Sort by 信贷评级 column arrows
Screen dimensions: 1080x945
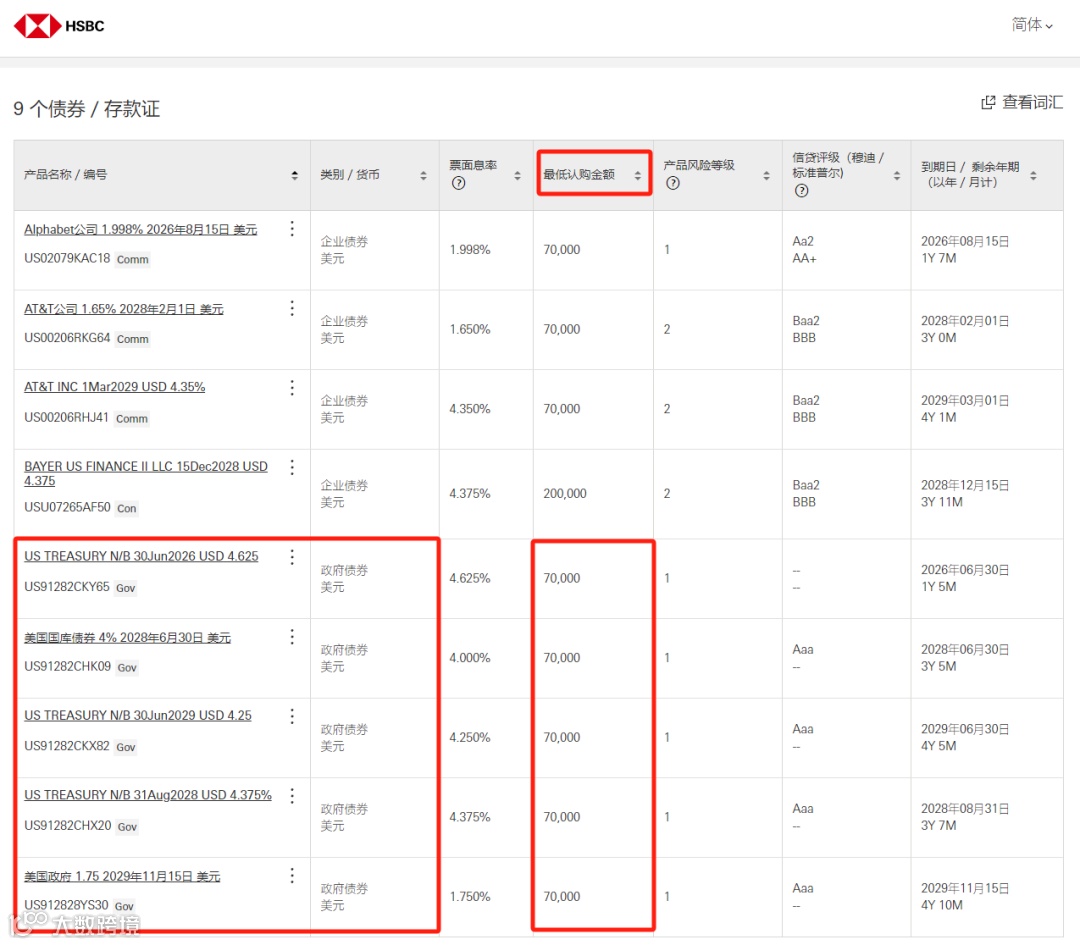[897, 176]
